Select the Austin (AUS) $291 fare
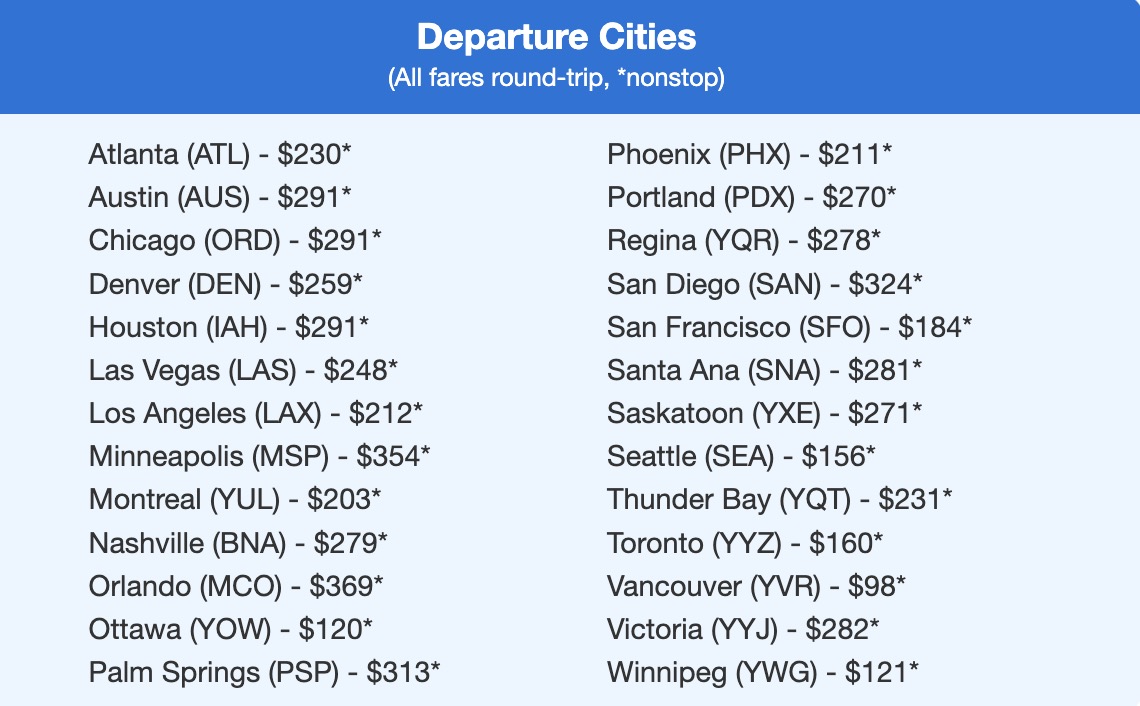Viewport: 1140px width, 706px height. click(x=220, y=198)
